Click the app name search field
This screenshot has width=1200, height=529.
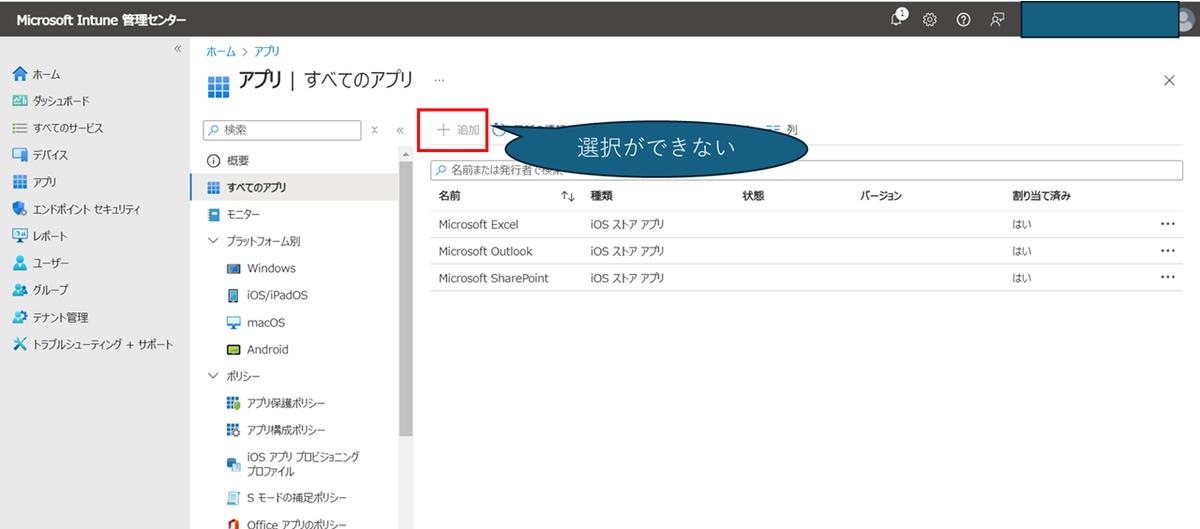tap(806, 170)
